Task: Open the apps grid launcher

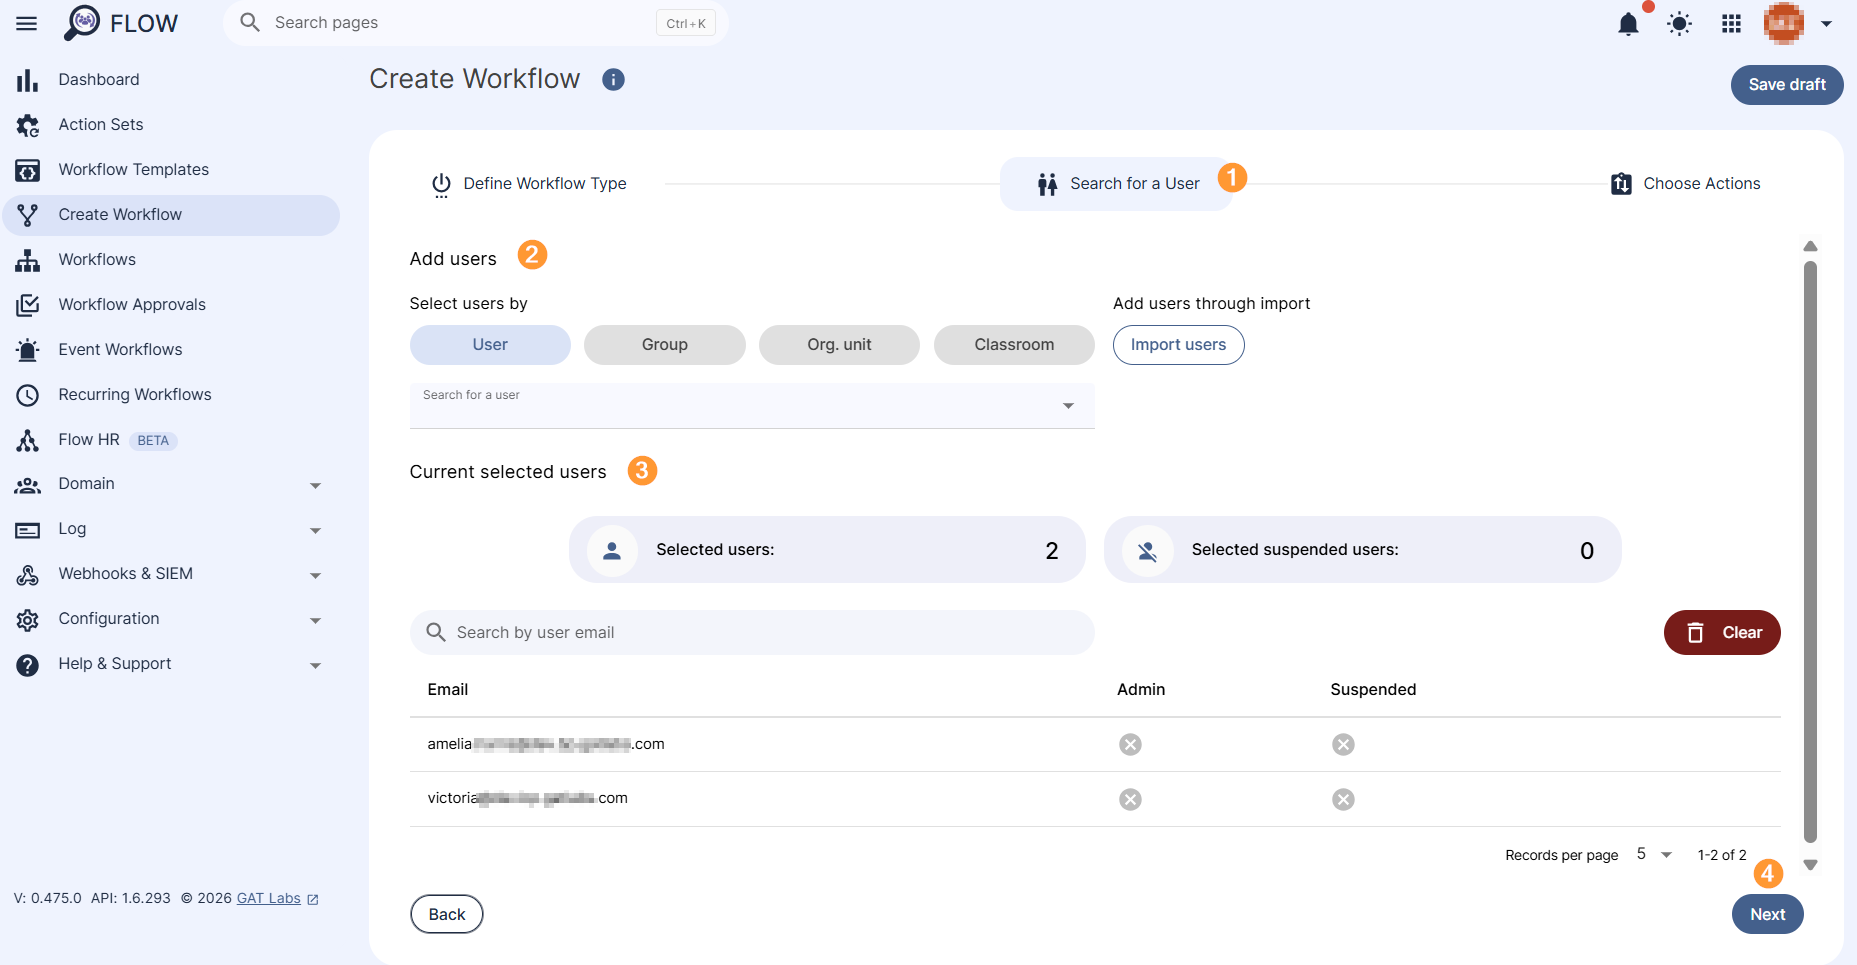Action: pyautogui.click(x=1732, y=24)
